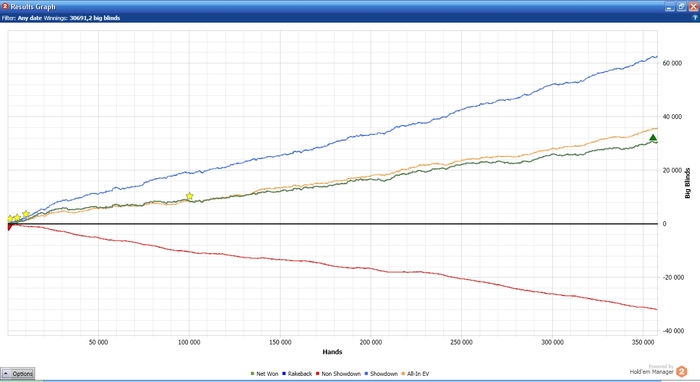The width and height of the screenshot is (700, 382).
Task: Click the All-In EV legend label
Action: coord(418,374)
